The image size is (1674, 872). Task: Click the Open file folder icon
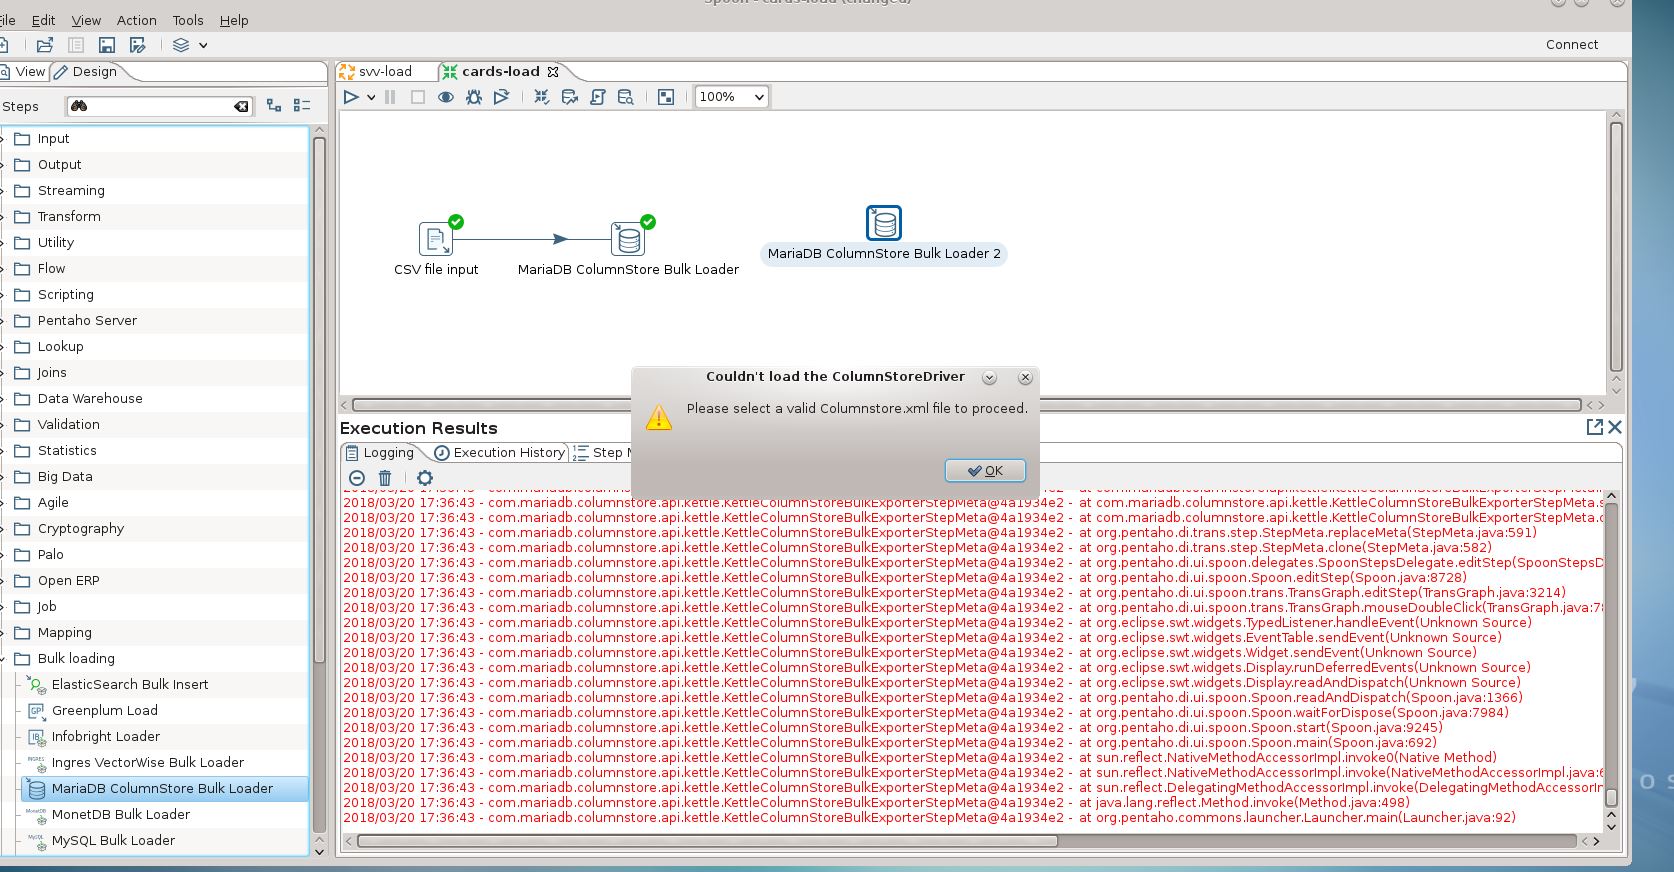[x=45, y=45]
